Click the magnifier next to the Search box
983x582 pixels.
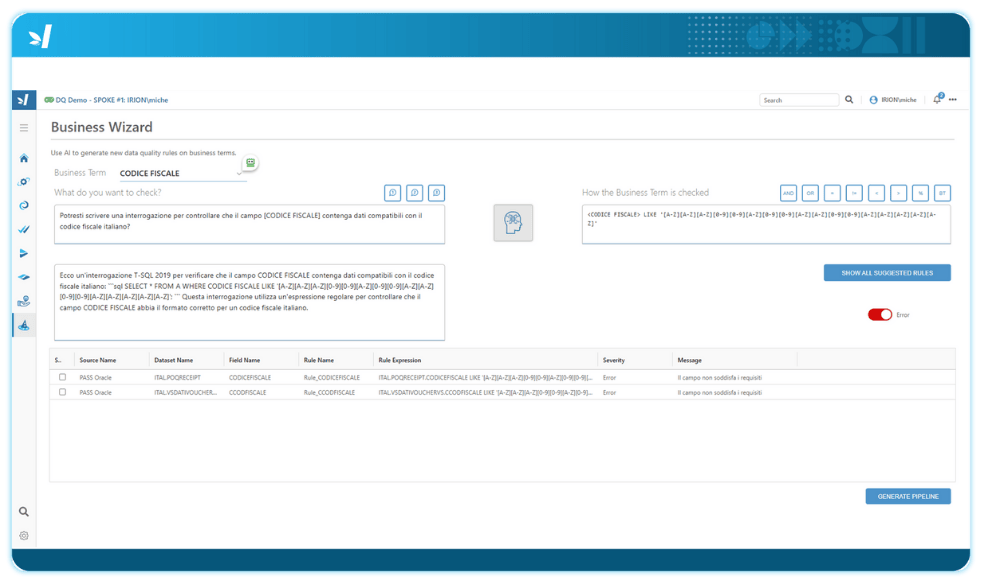(849, 100)
